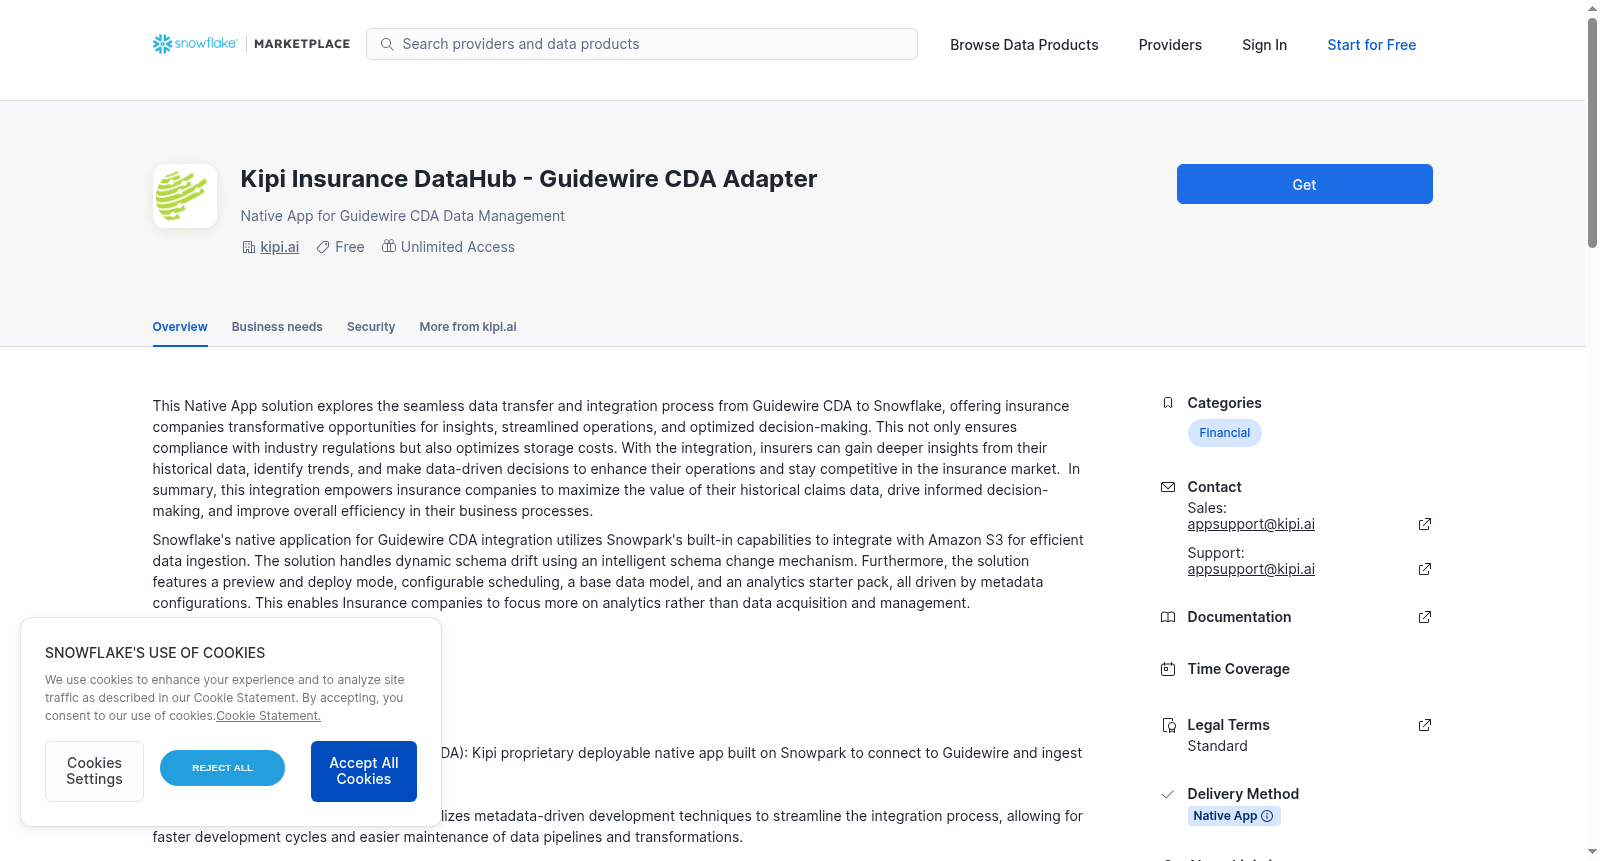This screenshot has width=1600, height=861.
Task: Click the Financial category tag
Action: (x=1224, y=433)
